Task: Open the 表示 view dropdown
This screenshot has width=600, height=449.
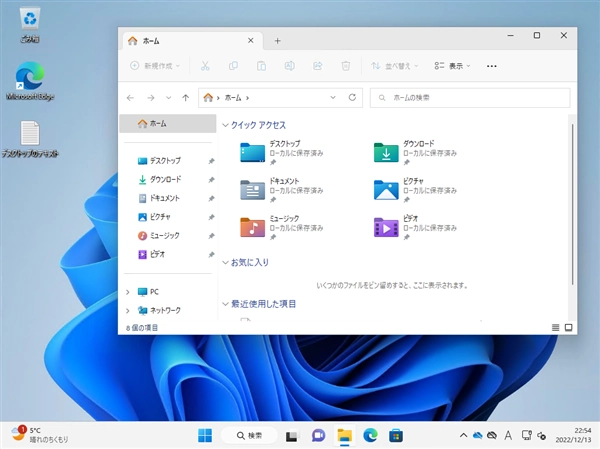Action: (x=452, y=66)
